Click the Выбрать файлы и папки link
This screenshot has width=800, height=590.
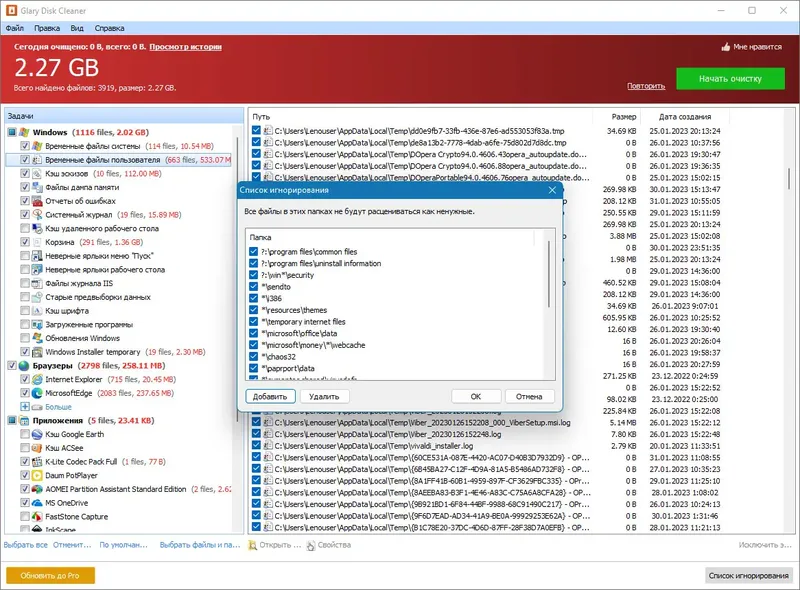[199, 545]
